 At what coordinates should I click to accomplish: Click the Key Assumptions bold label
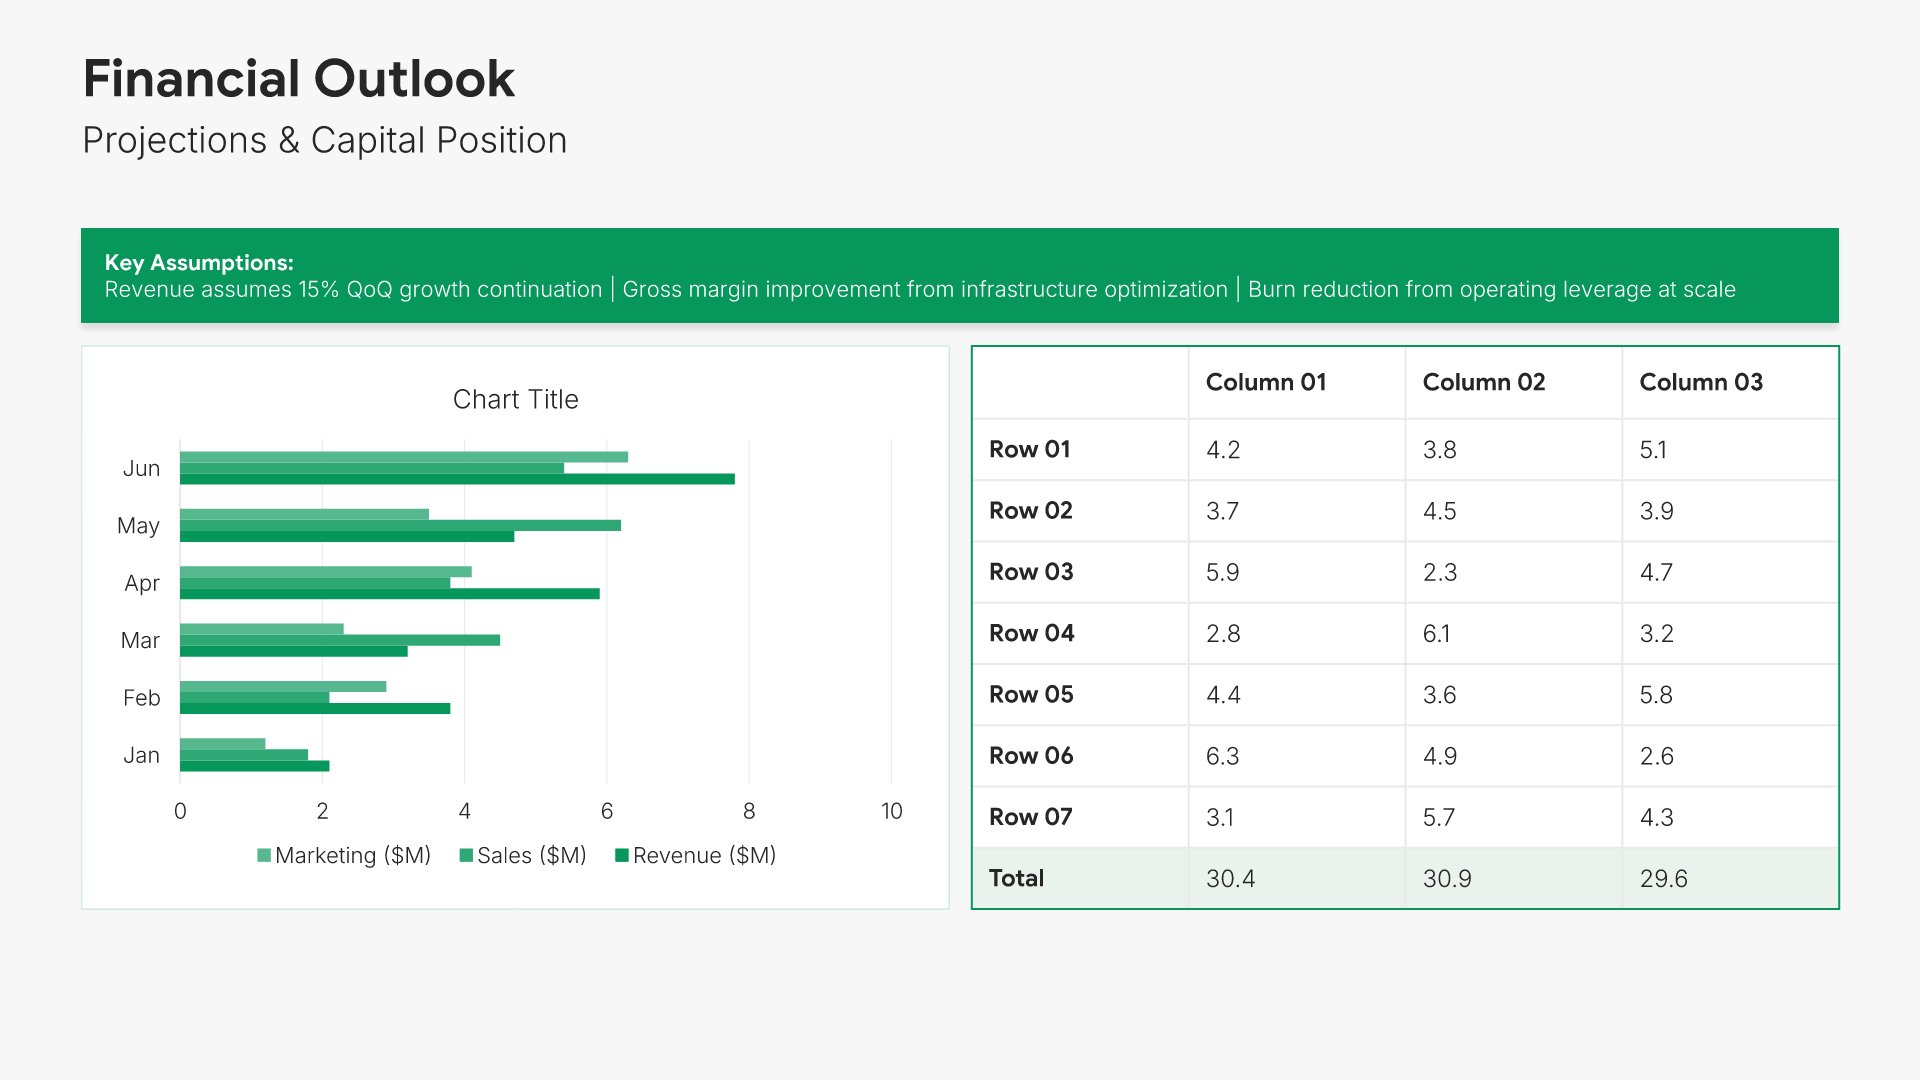(199, 262)
